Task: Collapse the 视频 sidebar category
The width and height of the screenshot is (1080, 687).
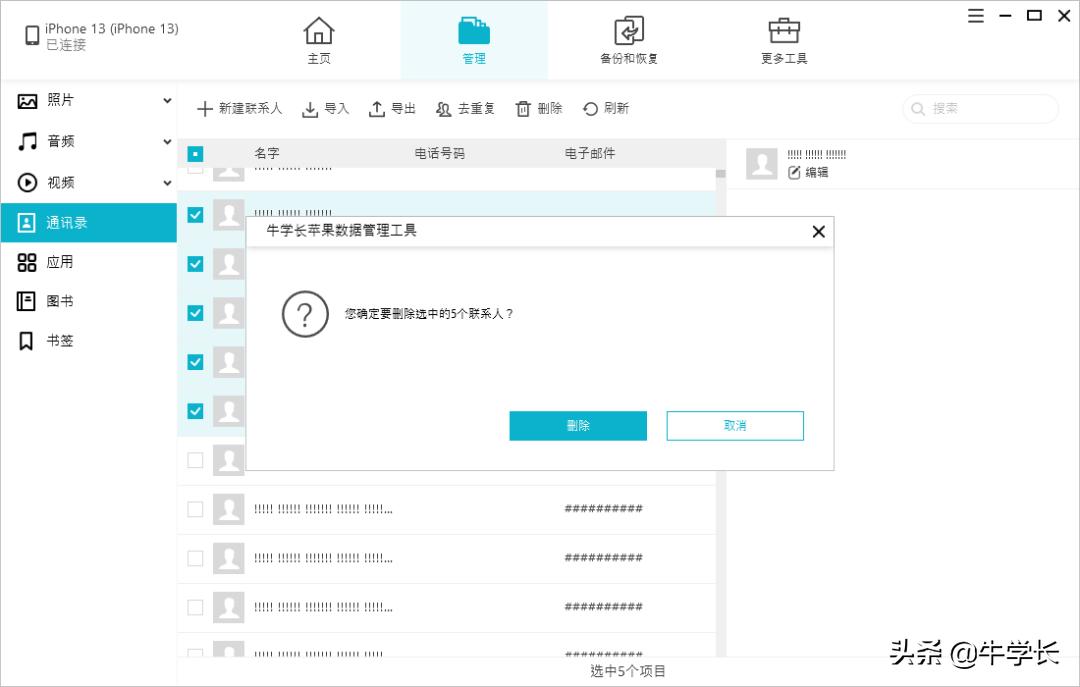Action: (167, 183)
